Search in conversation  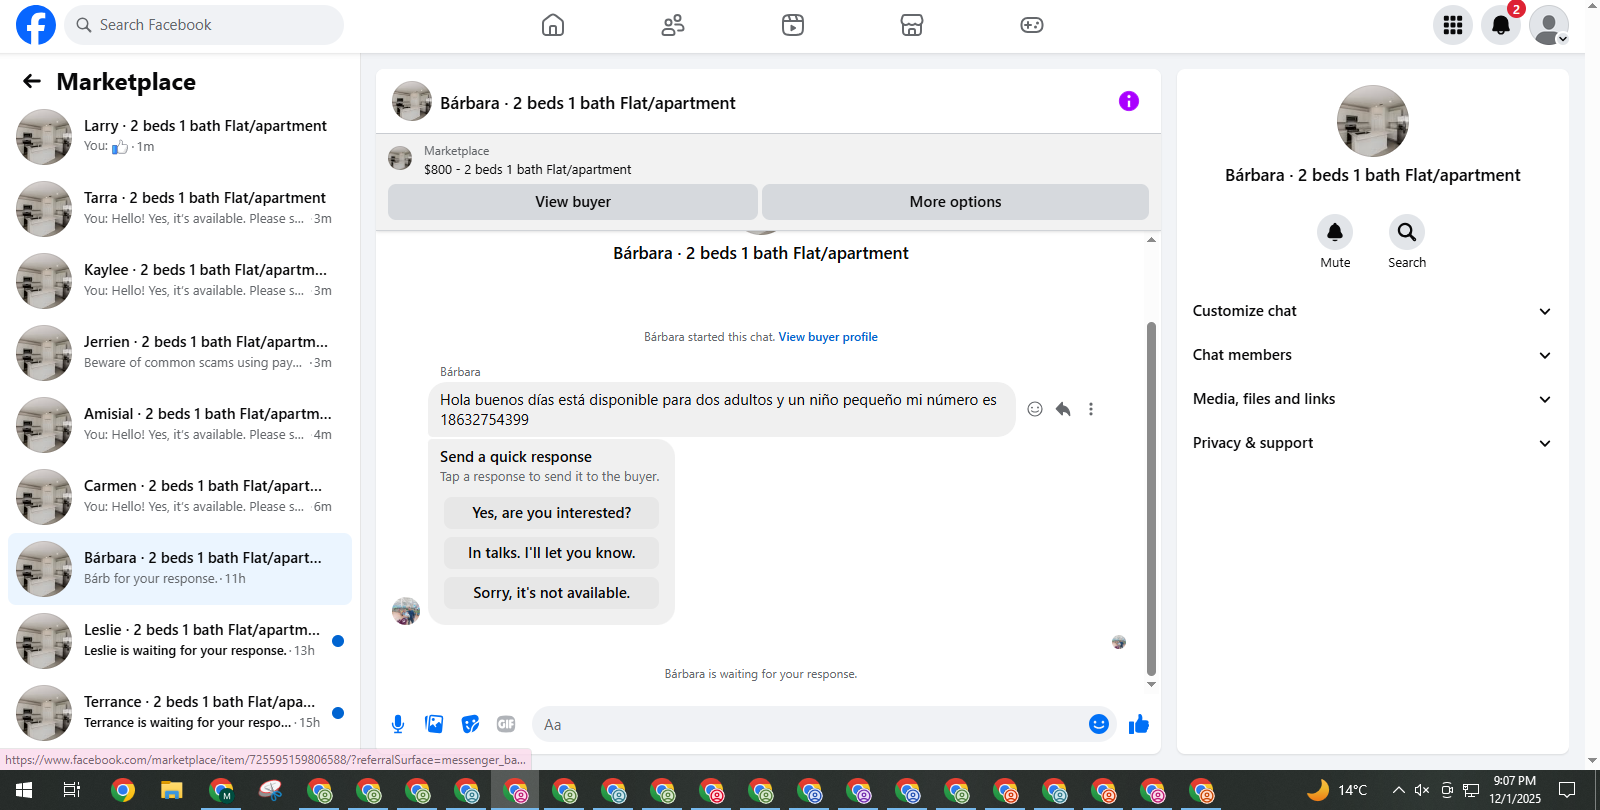click(x=1407, y=232)
